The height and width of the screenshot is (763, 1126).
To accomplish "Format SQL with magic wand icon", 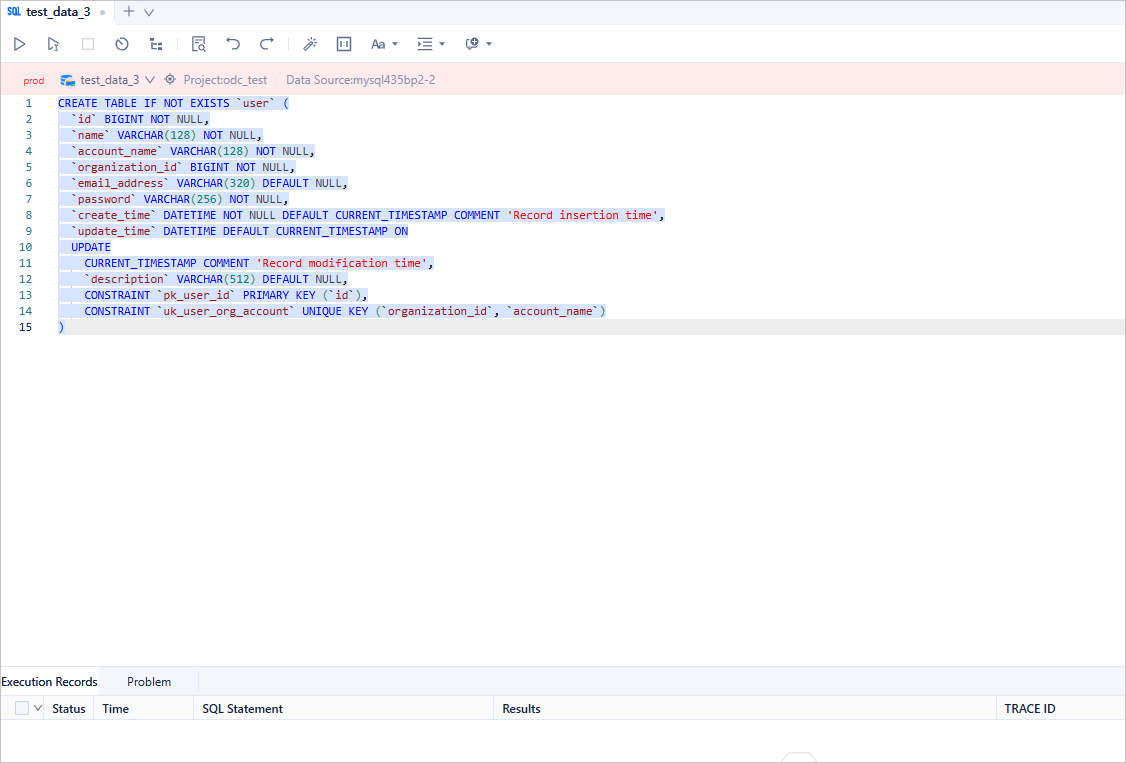I will 310,44.
